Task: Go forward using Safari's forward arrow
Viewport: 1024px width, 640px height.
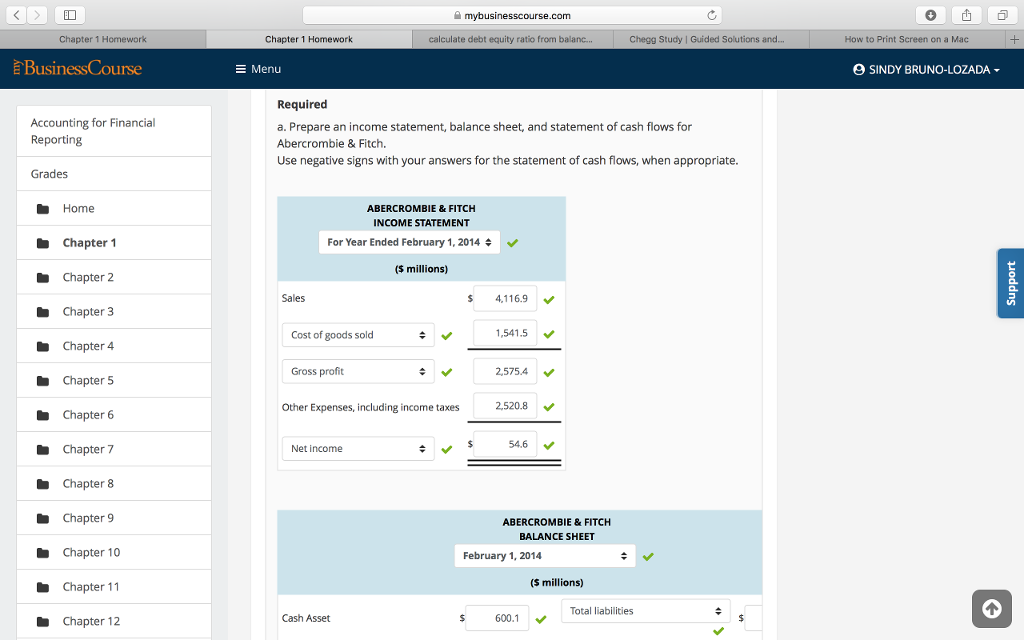Action: (37, 15)
